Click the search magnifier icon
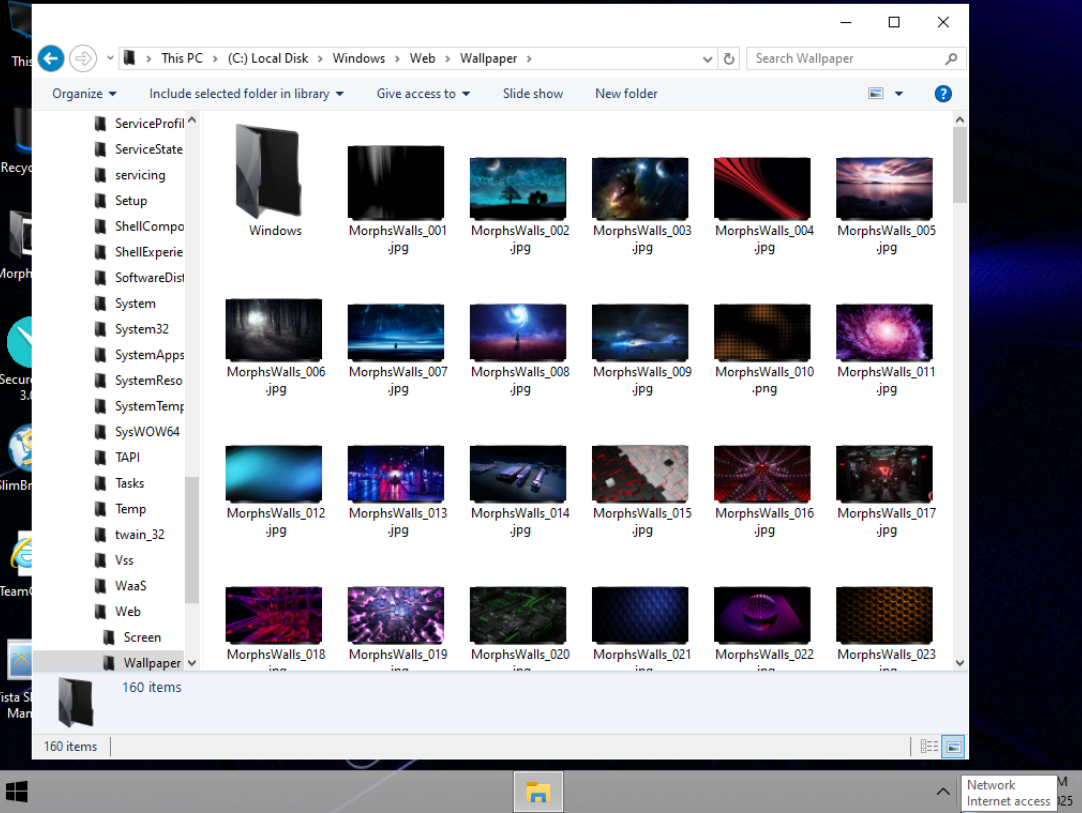The height and width of the screenshot is (813, 1082). coord(950,58)
